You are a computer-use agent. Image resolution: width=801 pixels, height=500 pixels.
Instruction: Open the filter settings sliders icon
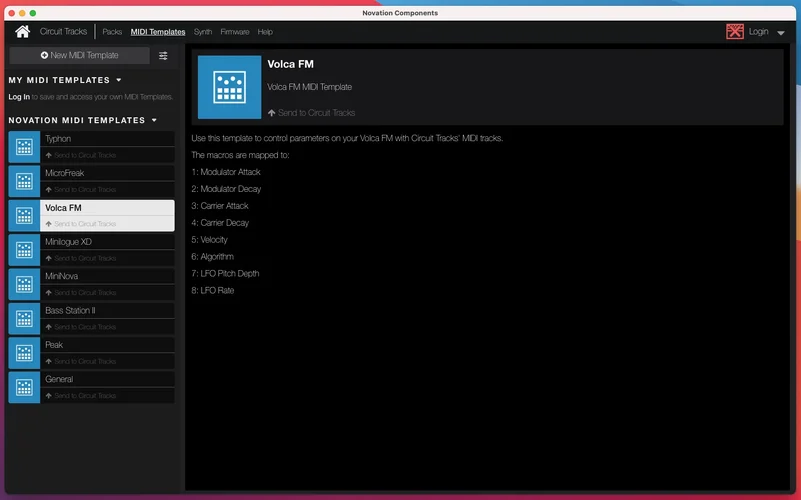[164, 56]
